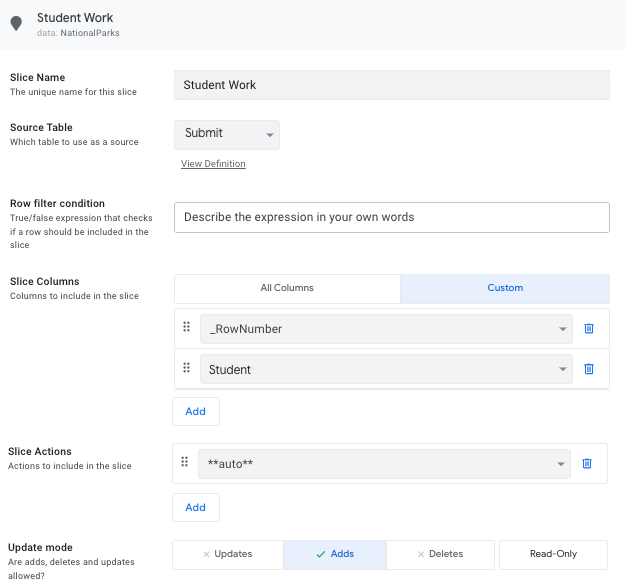Select the Custom slice columns tab
The height and width of the screenshot is (580, 625).
(505, 288)
